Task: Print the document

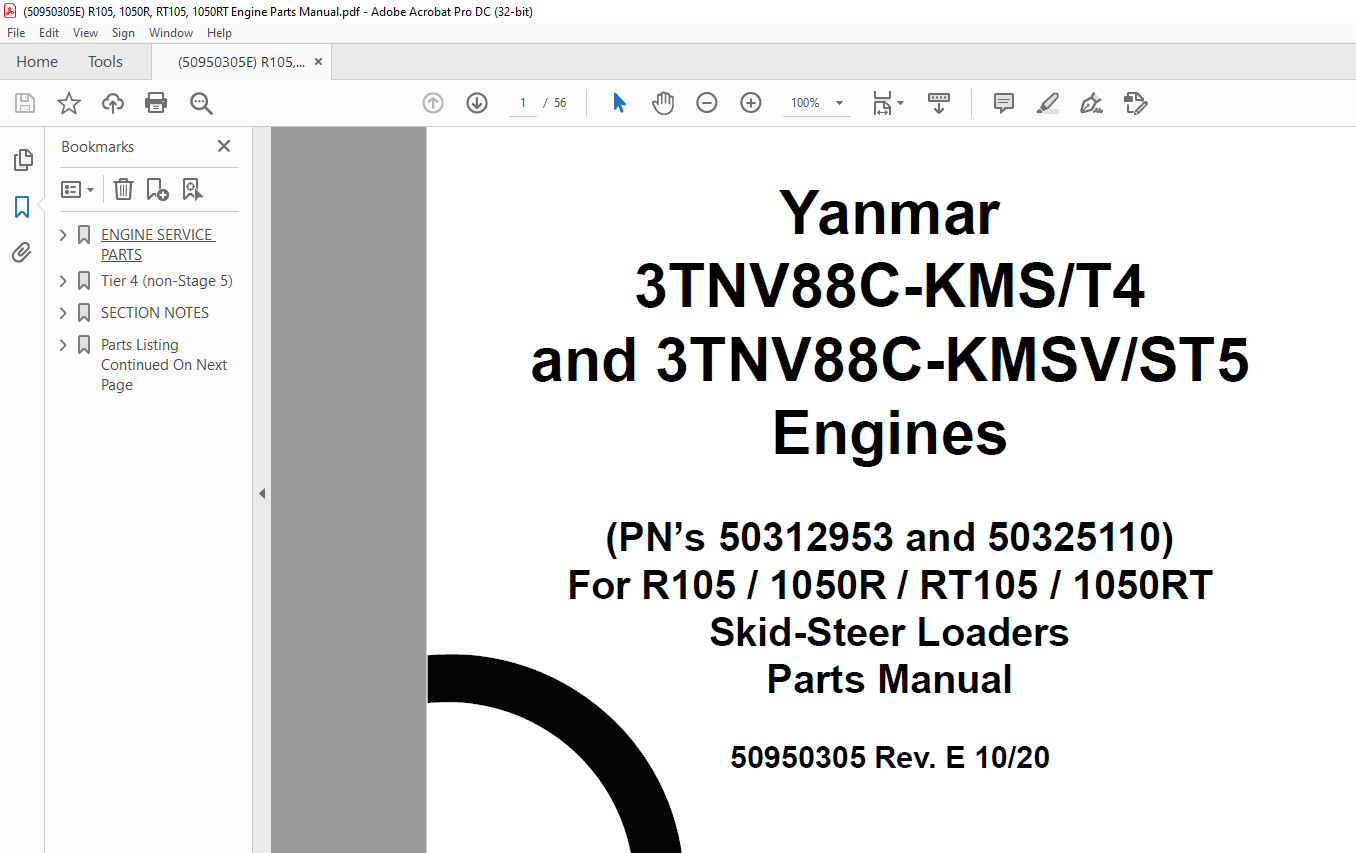Action: click(x=156, y=103)
